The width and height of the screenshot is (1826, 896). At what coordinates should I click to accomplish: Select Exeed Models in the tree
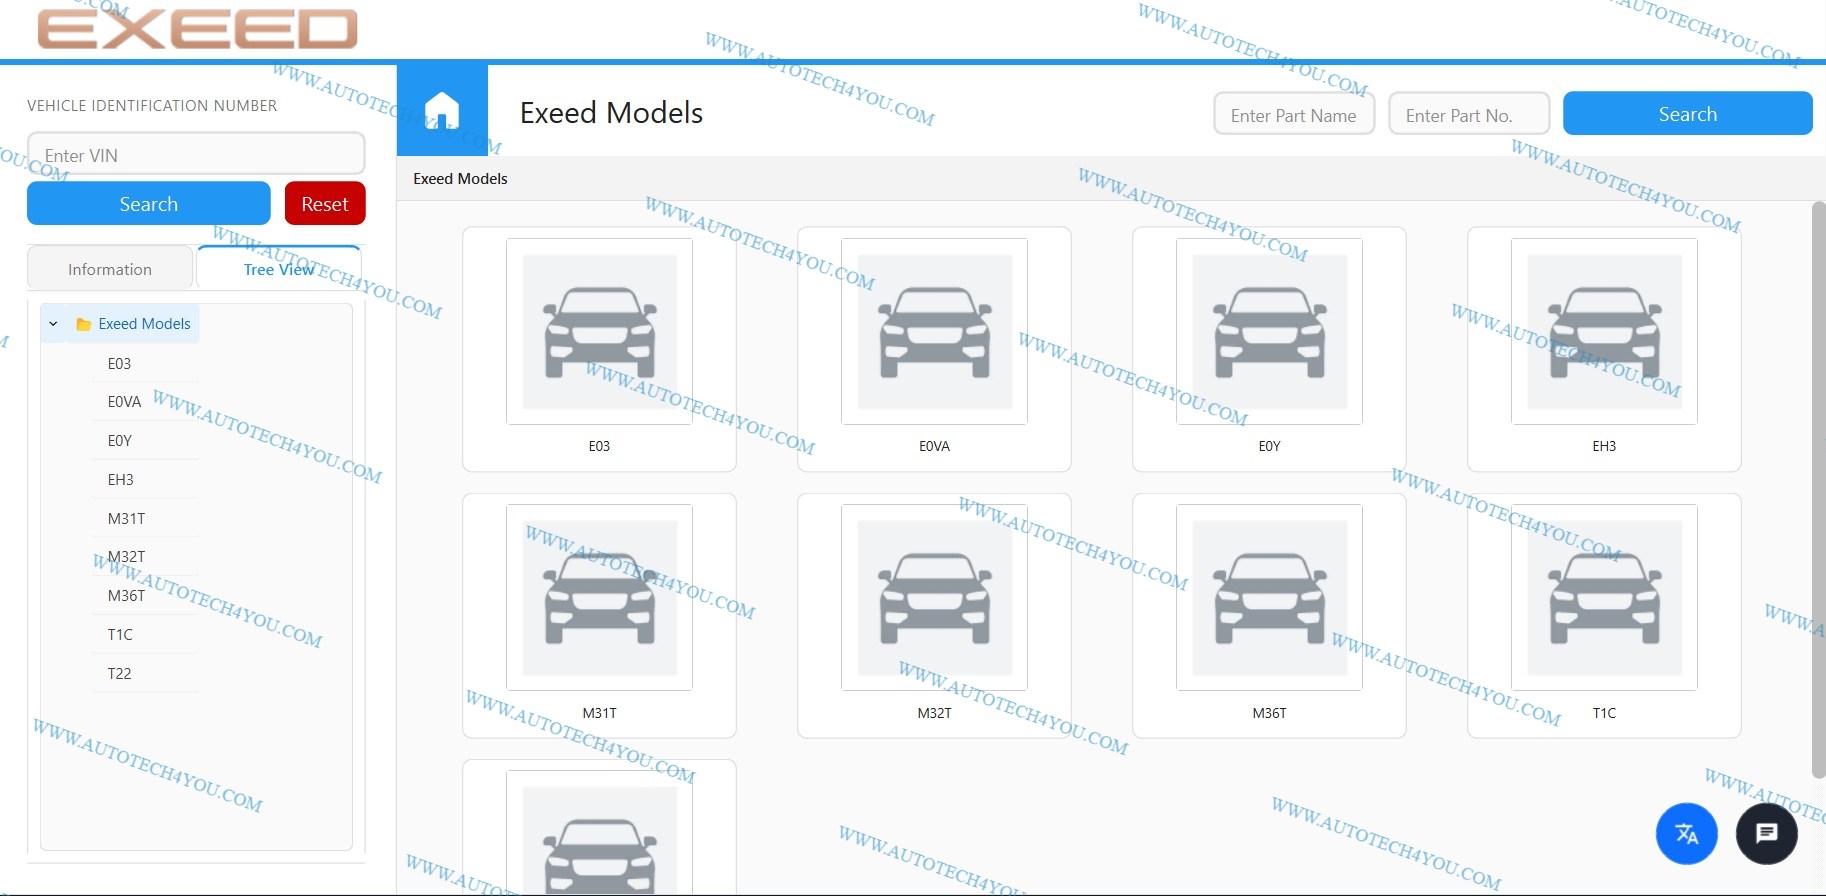click(144, 324)
